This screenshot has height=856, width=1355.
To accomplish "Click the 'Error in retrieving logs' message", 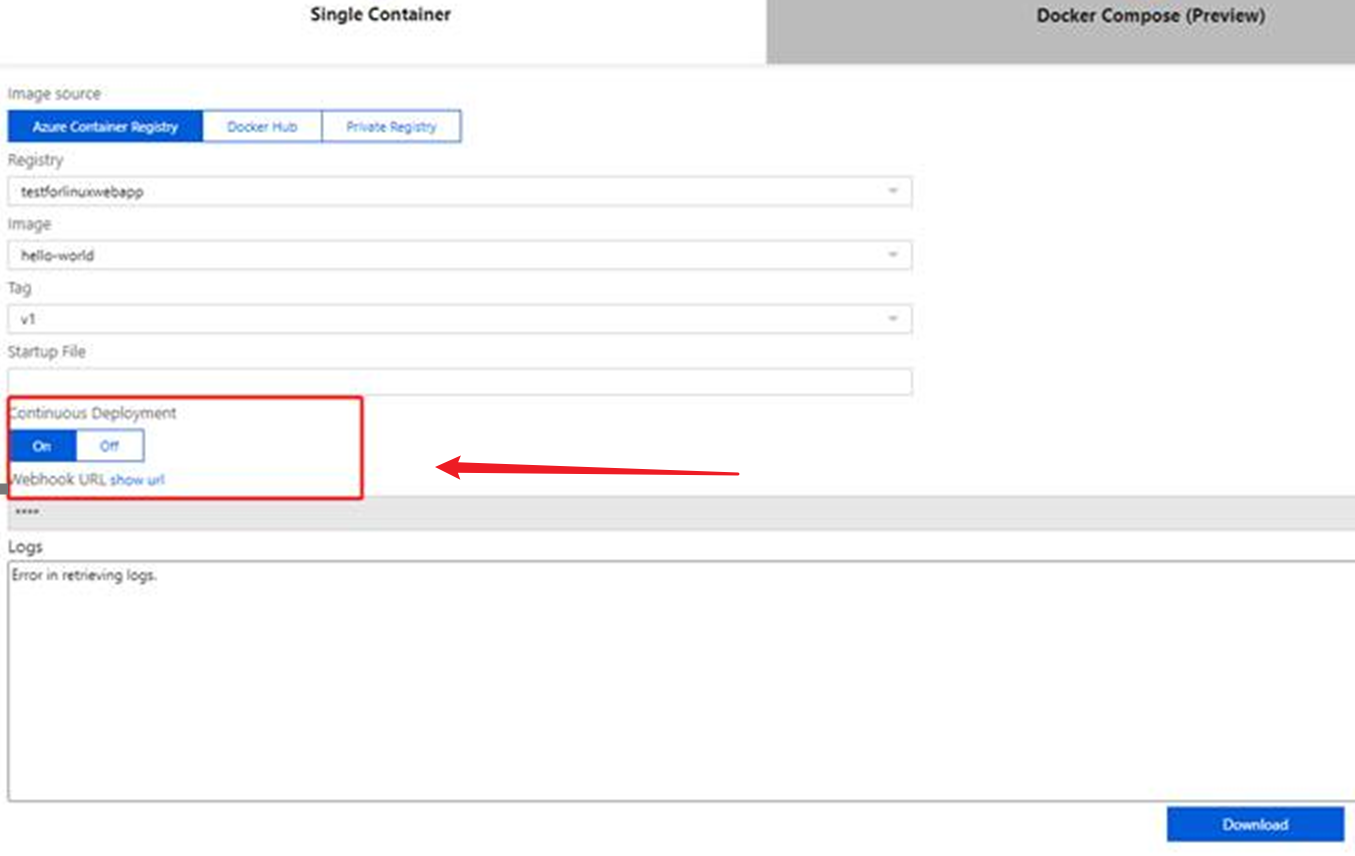I will coord(84,576).
